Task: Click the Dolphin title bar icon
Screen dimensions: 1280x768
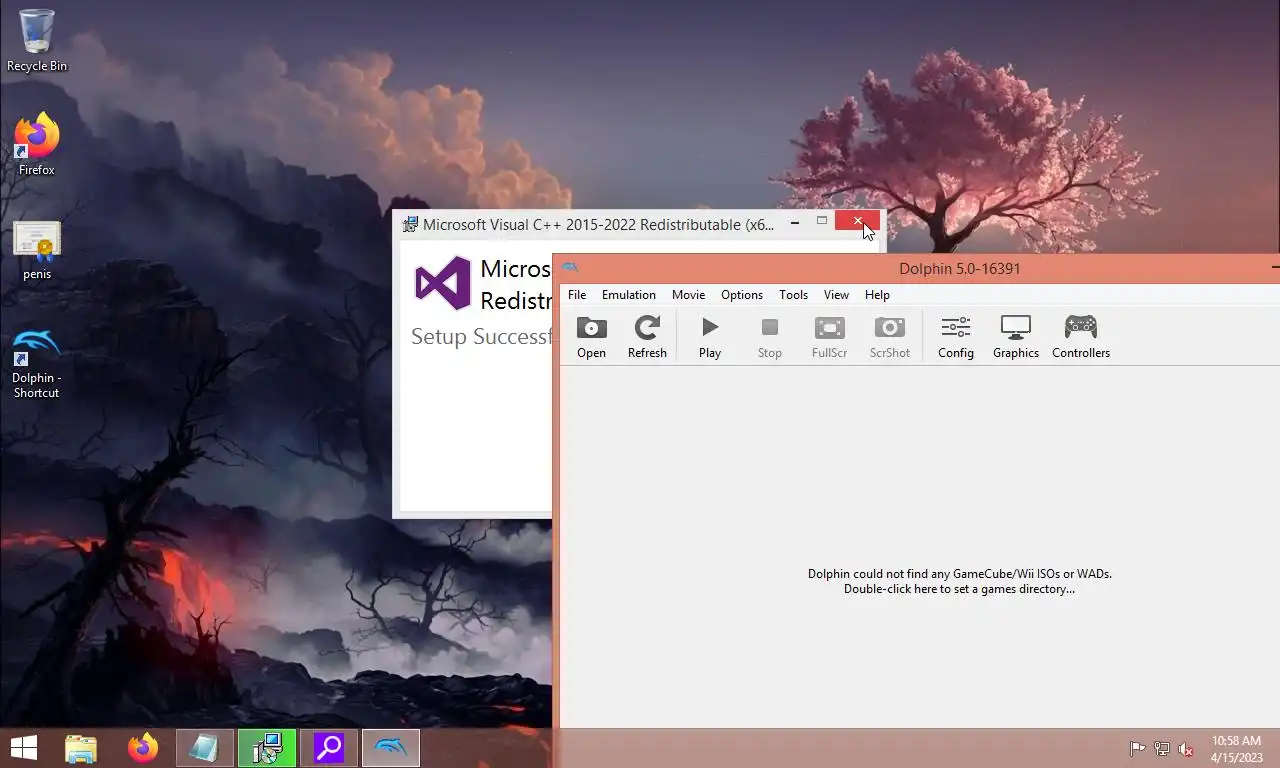Action: click(x=570, y=268)
